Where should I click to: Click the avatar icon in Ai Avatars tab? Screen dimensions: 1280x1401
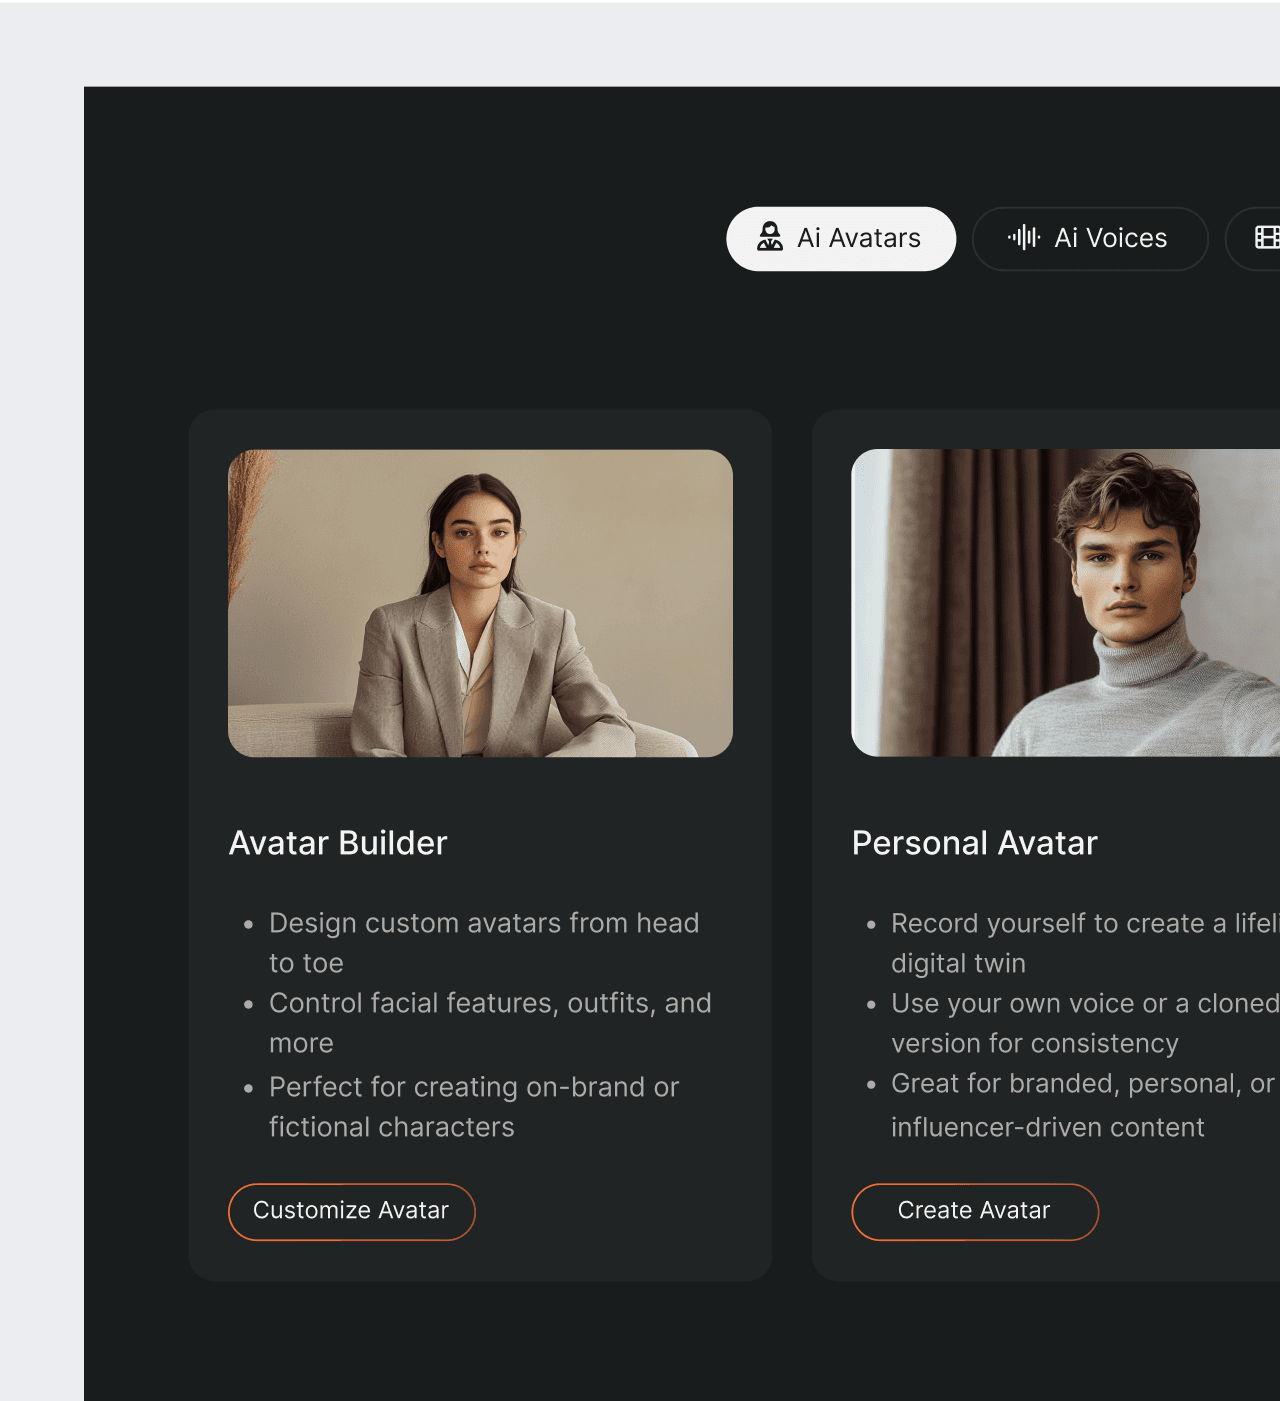tap(770, 237)
